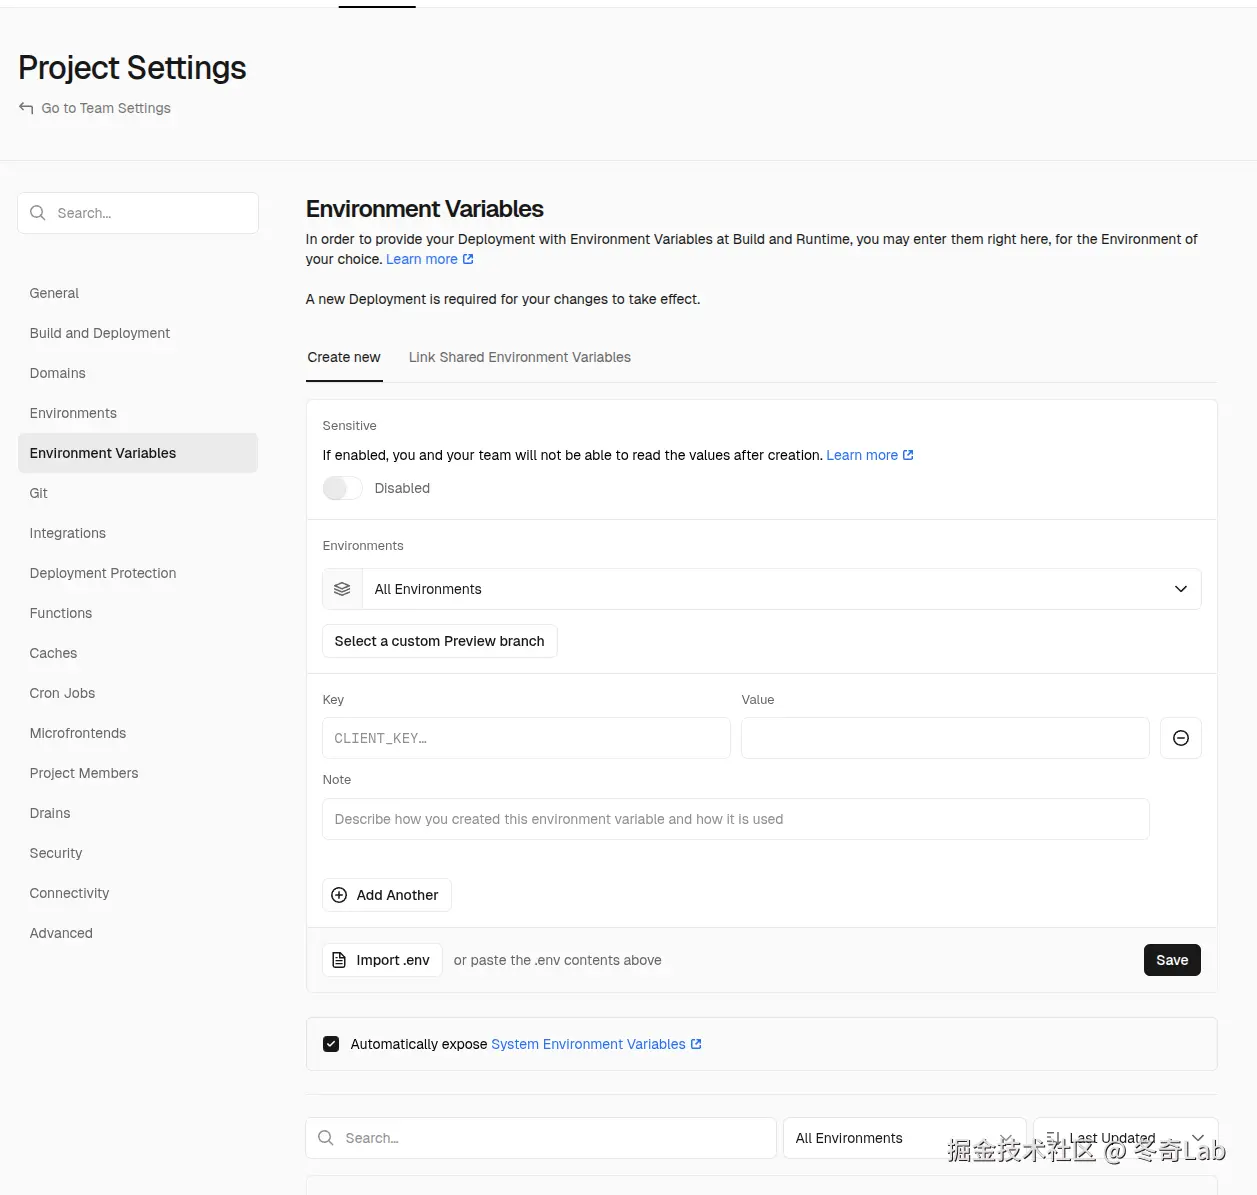Click the magnifier icon in the variables search

(x=326, y=1138)
